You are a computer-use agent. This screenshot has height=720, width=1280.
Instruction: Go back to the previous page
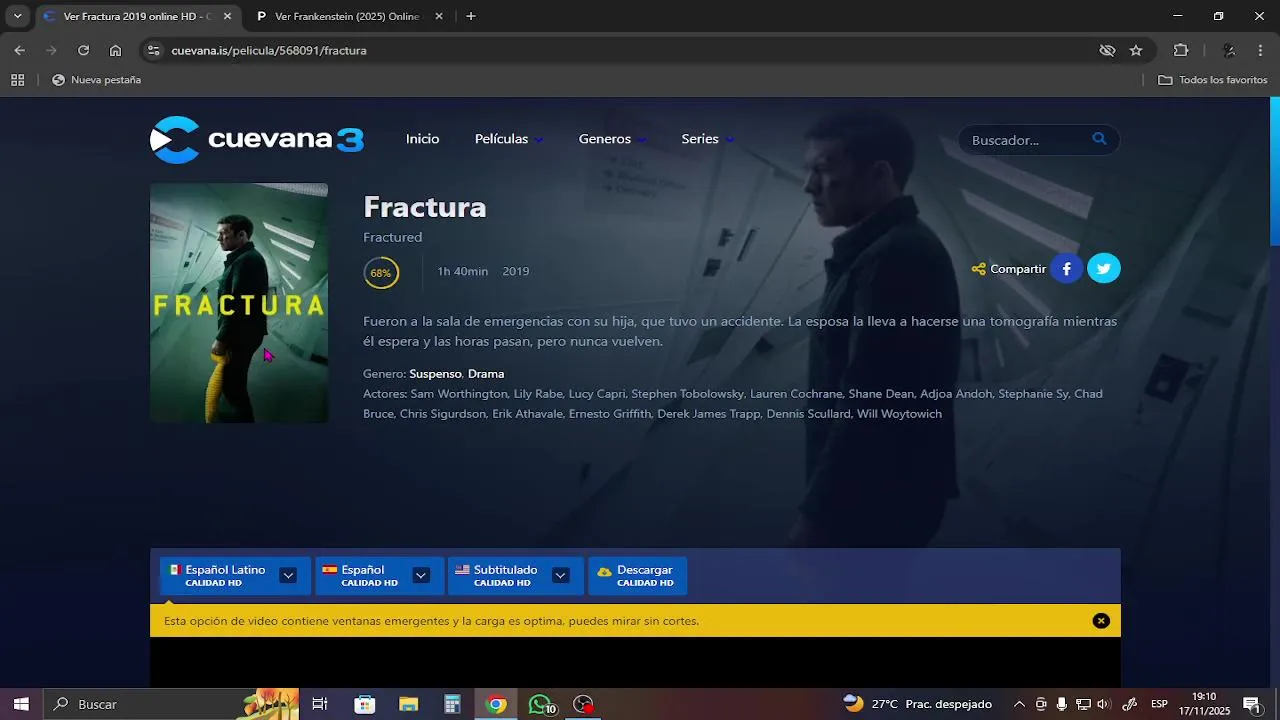(x=19, y=50)
